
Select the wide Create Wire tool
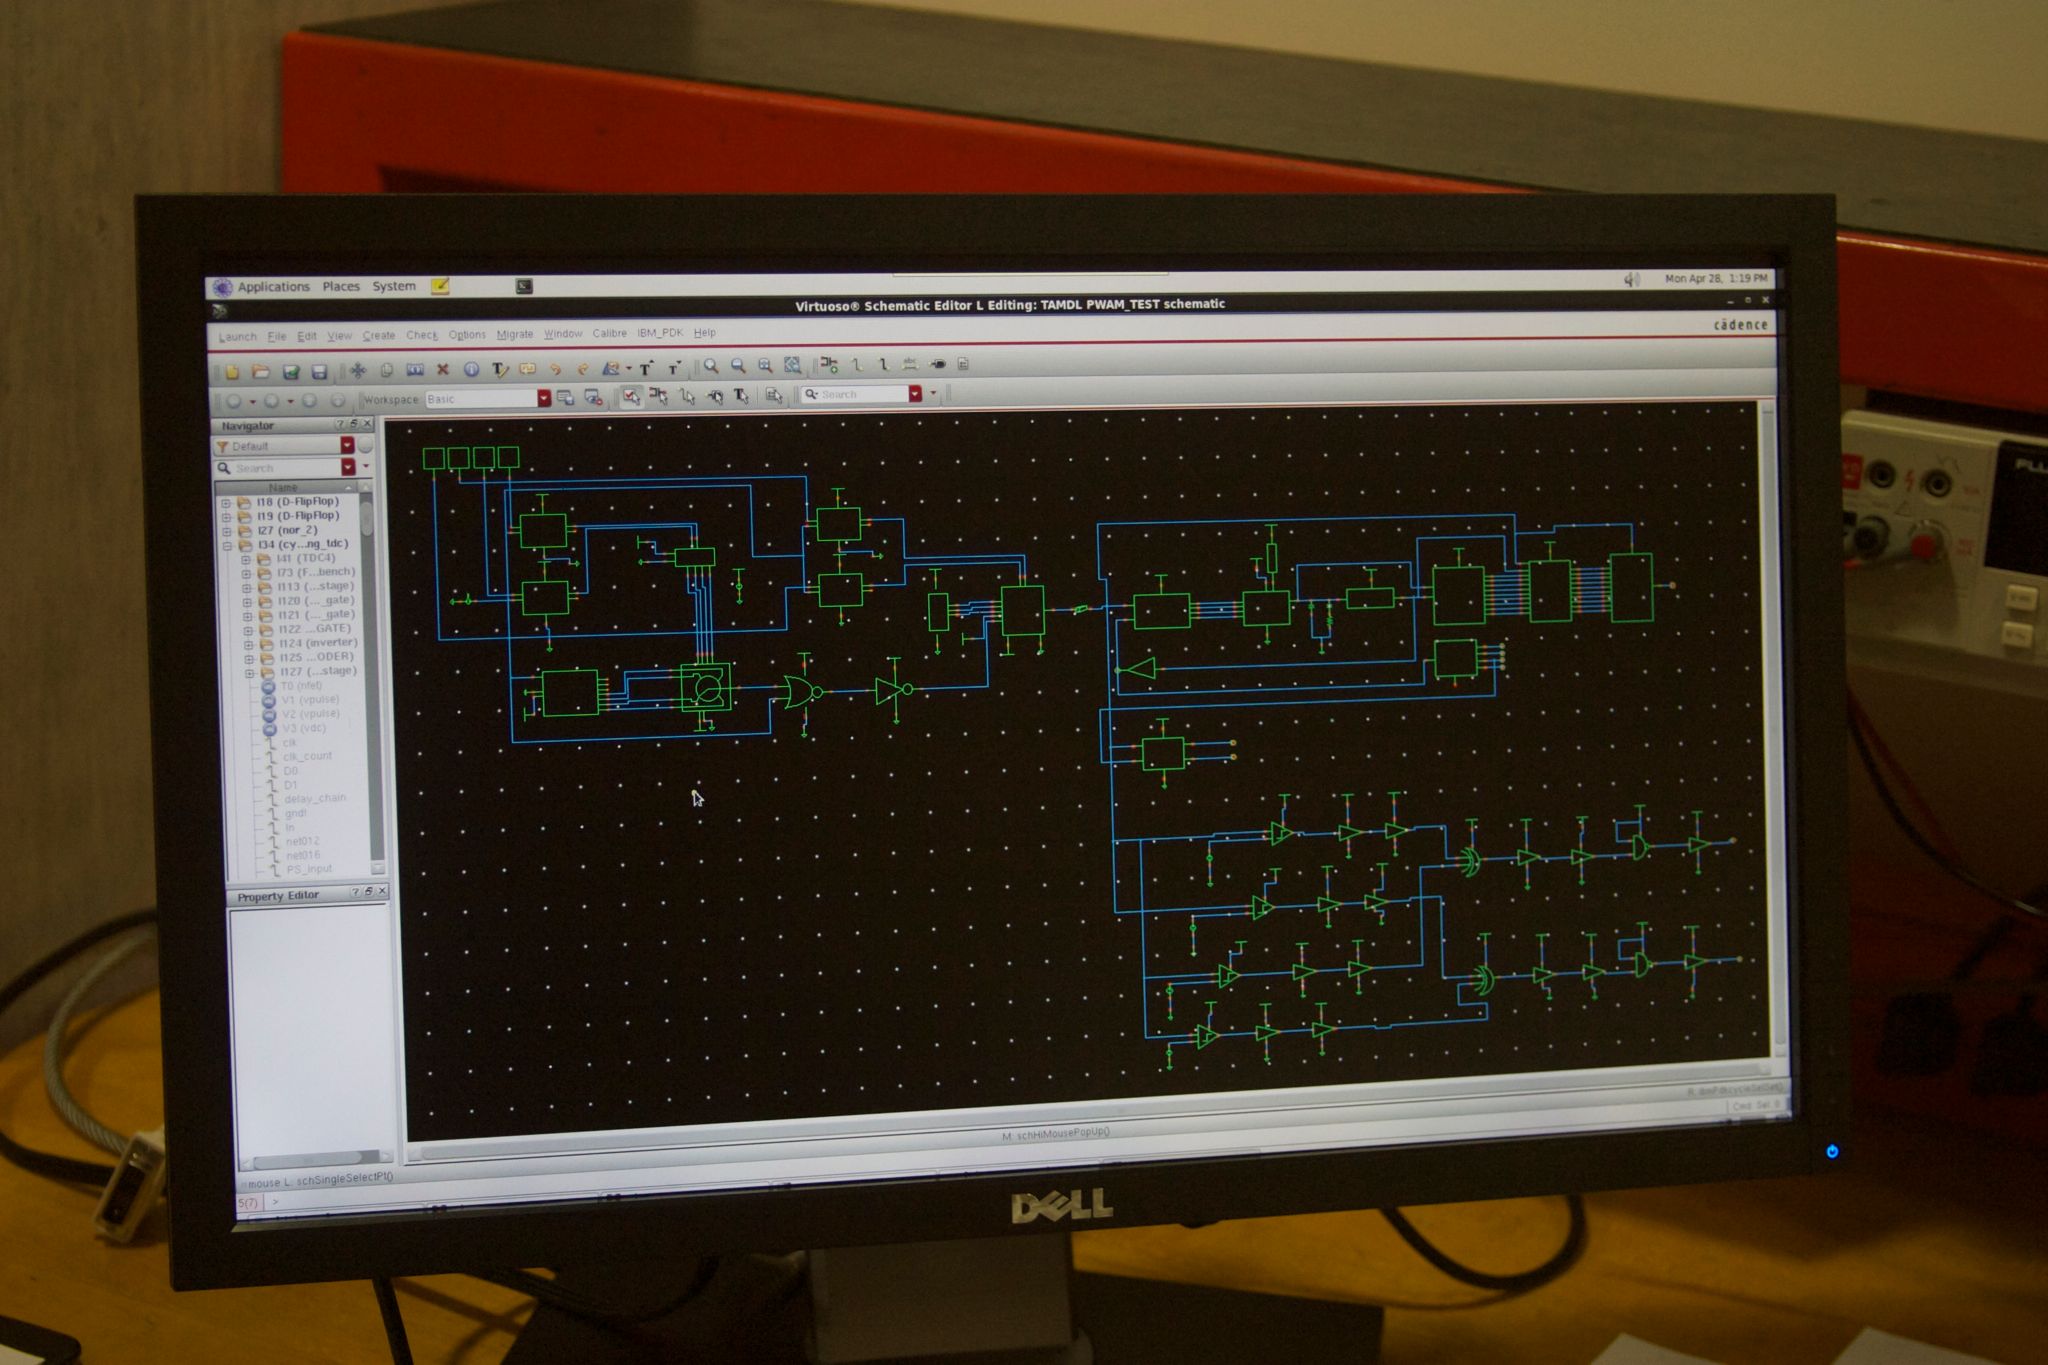[884, 364]
